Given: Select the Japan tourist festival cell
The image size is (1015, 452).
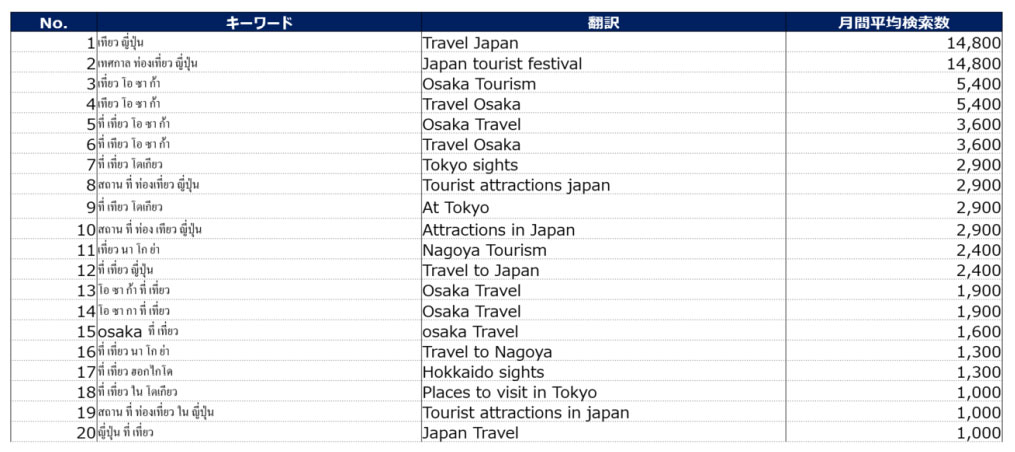Looking at the screenshot, I should [603, 63].
